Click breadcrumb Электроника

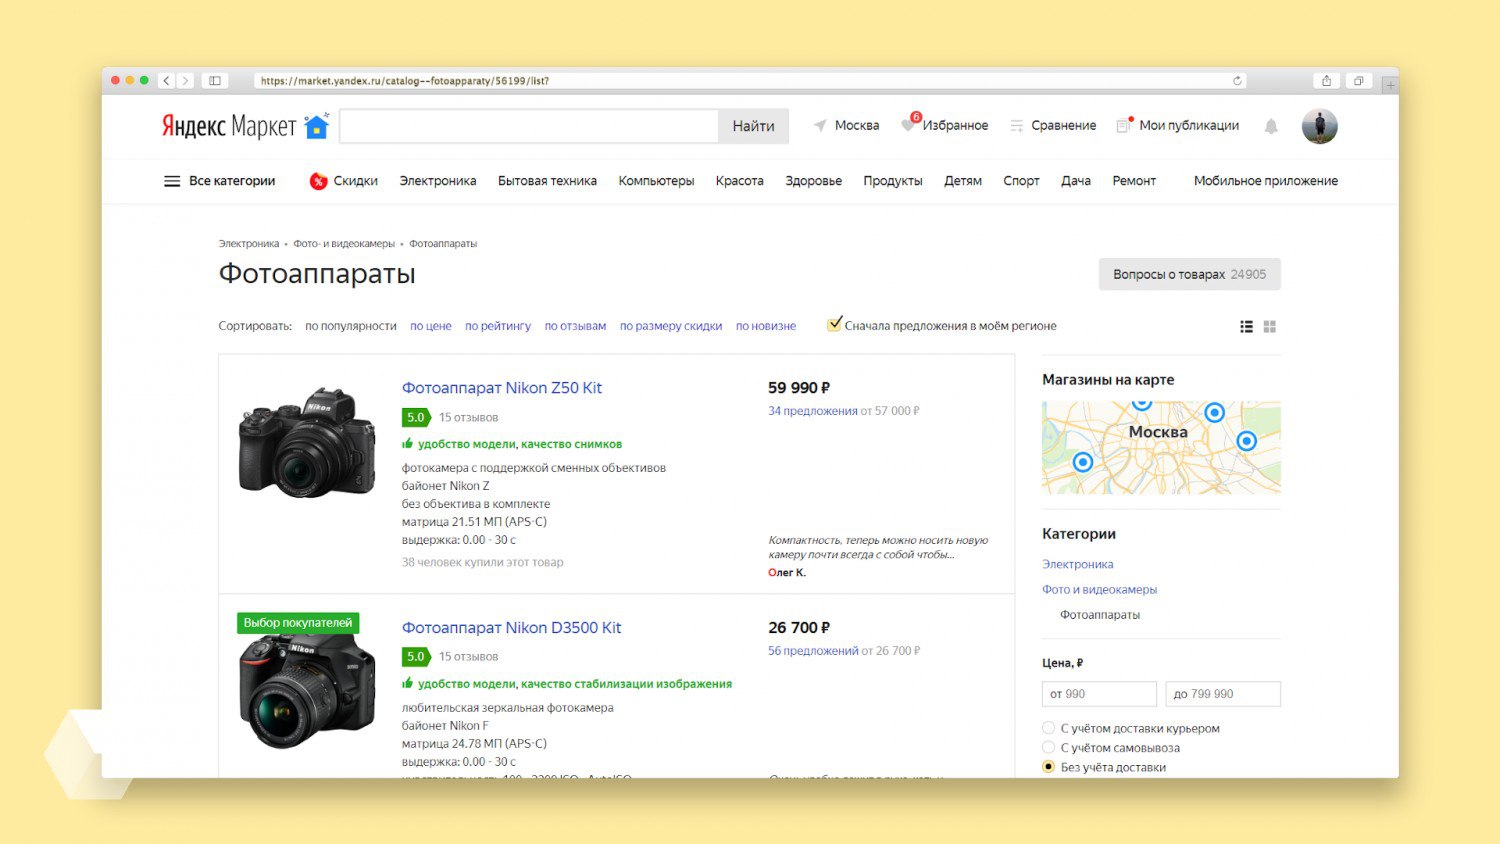249,244
